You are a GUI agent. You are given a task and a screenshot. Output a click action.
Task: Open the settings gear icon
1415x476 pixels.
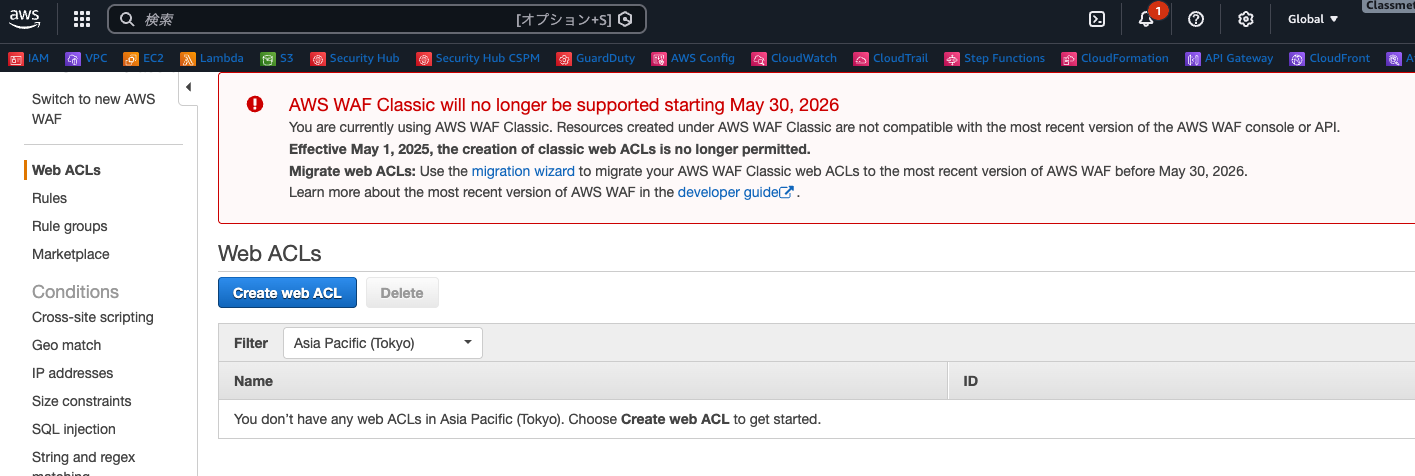tap(1245, 19)
